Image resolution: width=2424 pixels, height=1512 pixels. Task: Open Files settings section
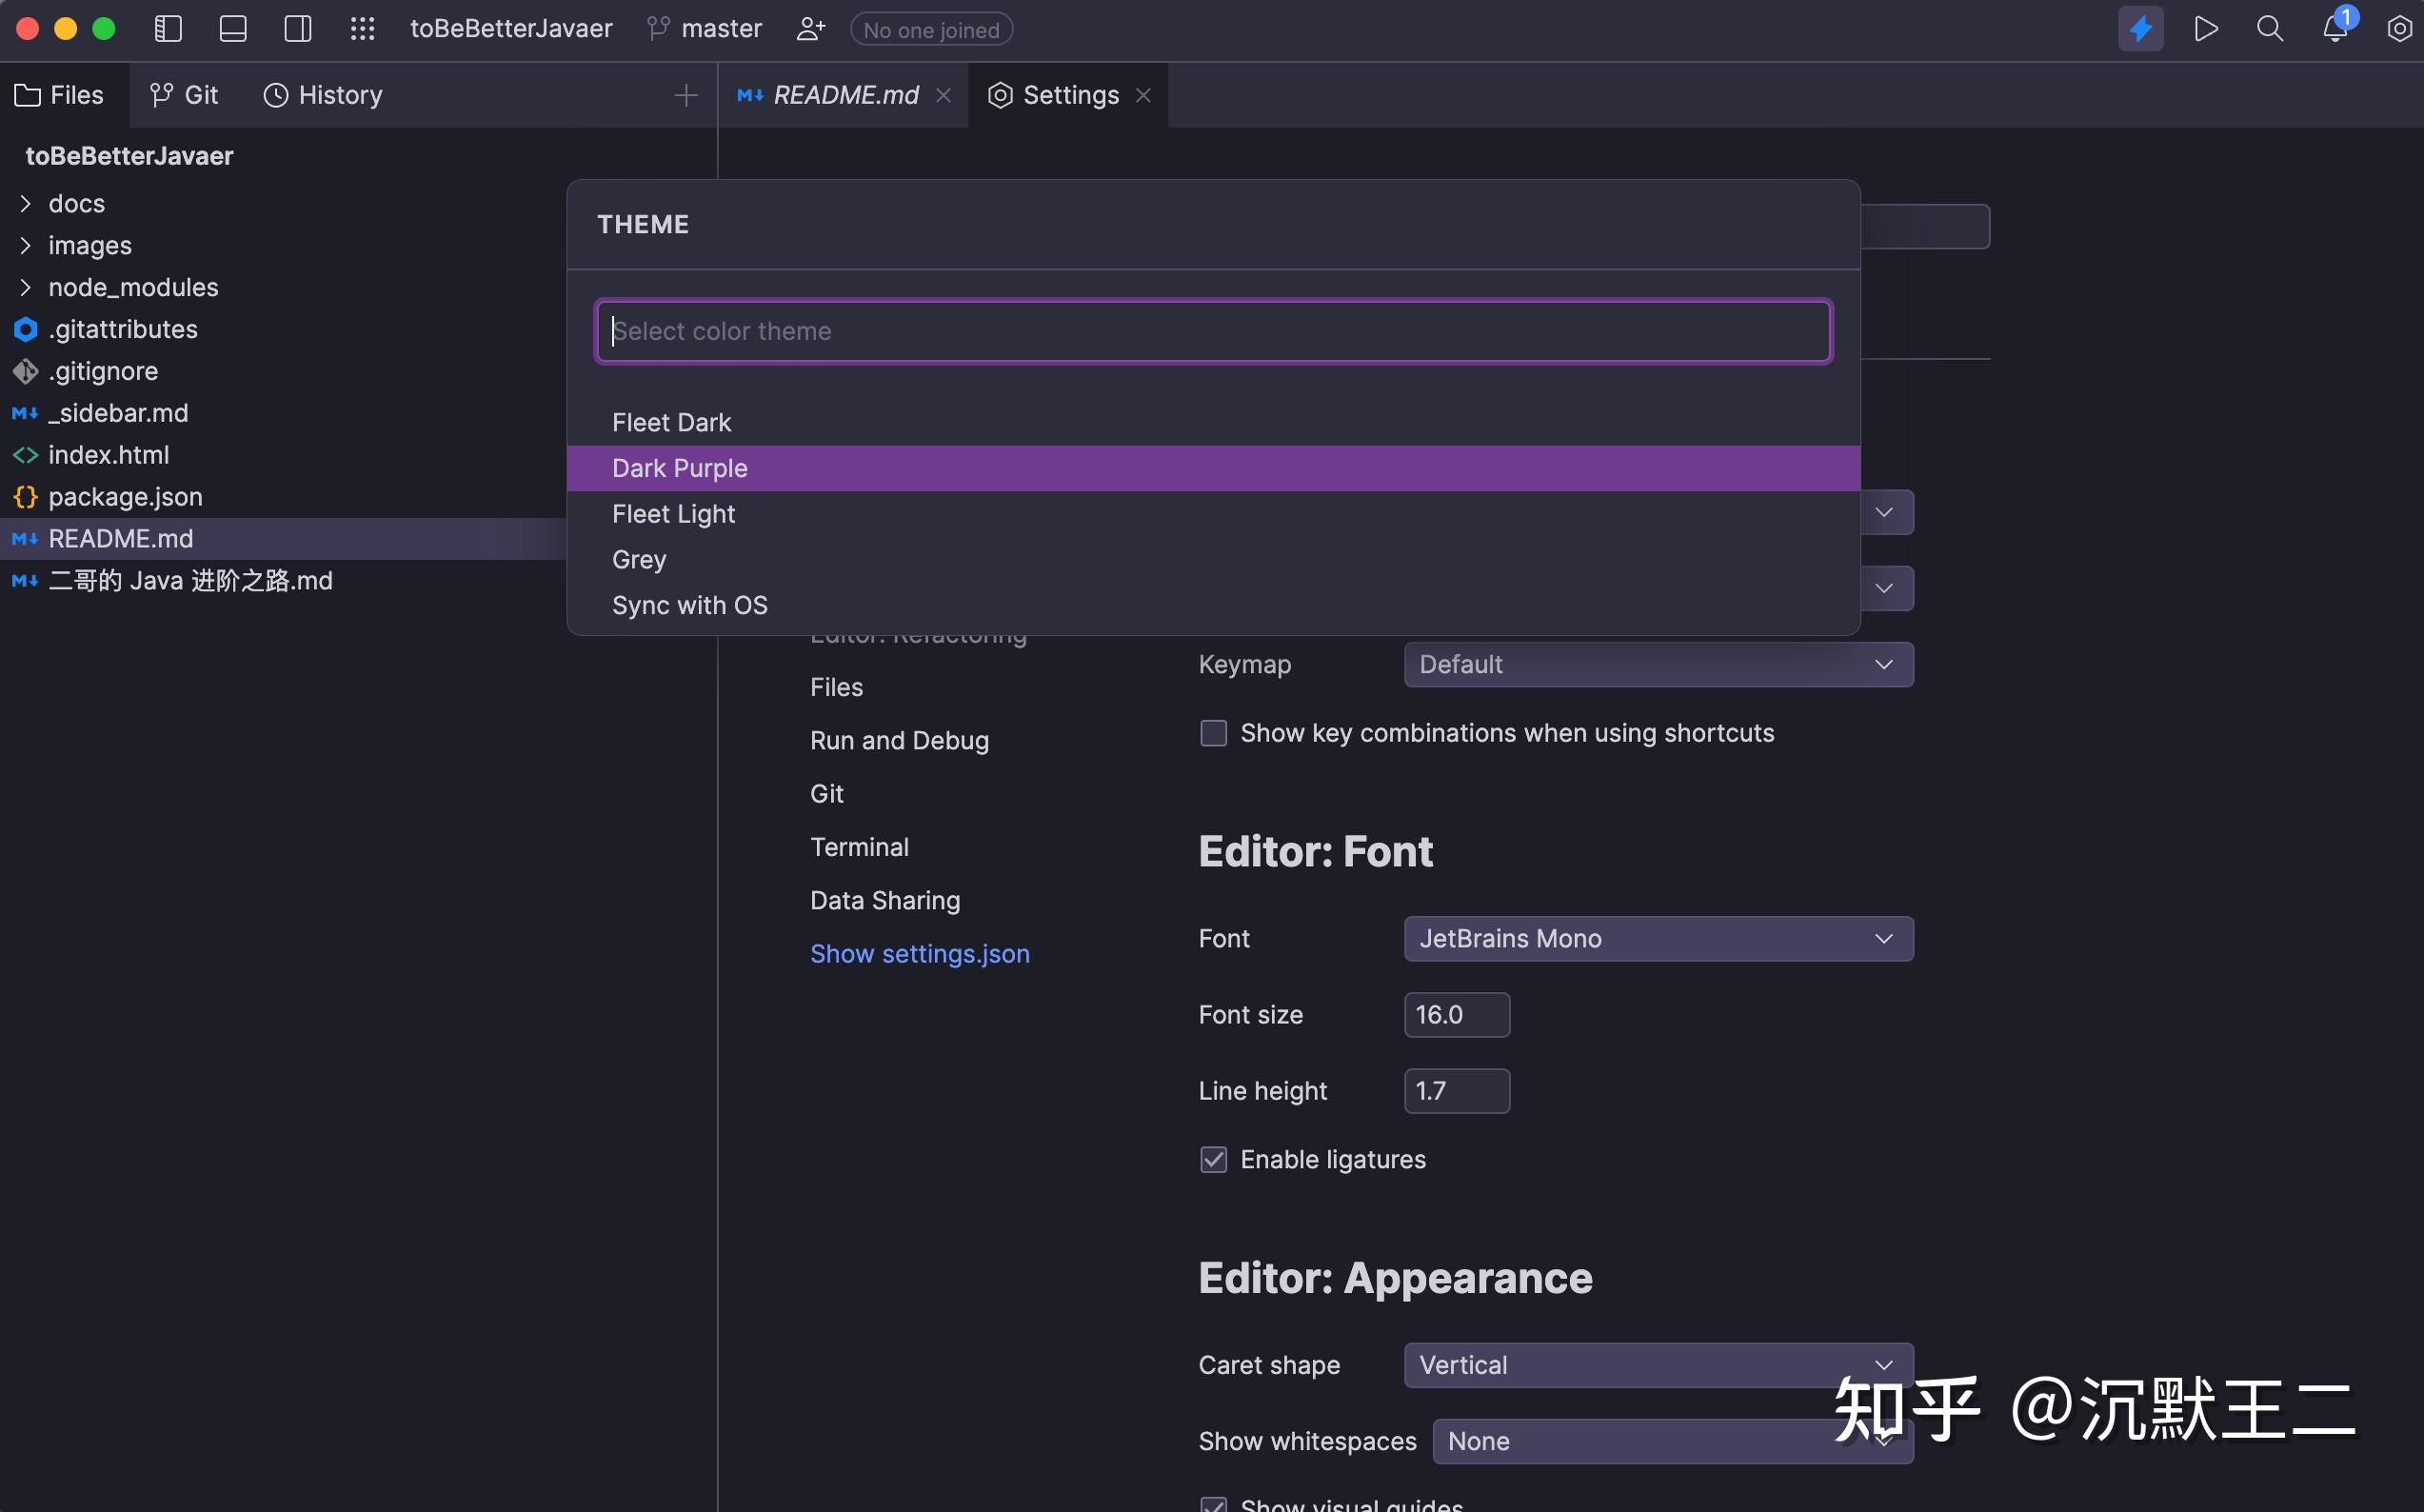point(836,688)
